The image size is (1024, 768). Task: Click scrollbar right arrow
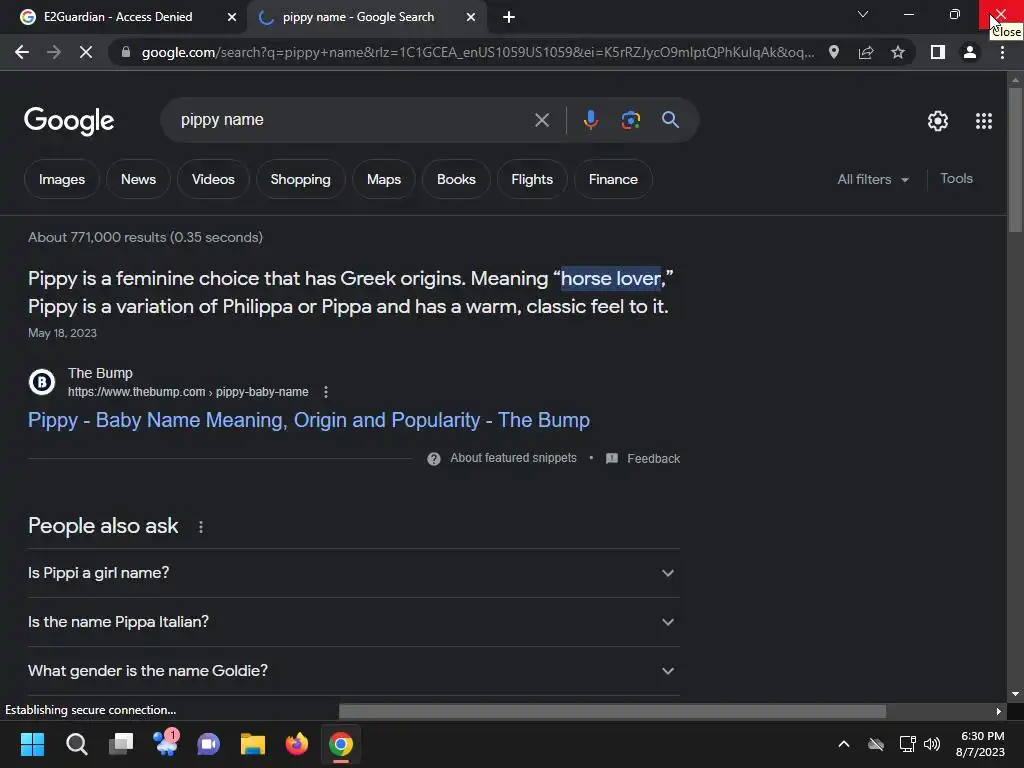(x=999, y=711)
